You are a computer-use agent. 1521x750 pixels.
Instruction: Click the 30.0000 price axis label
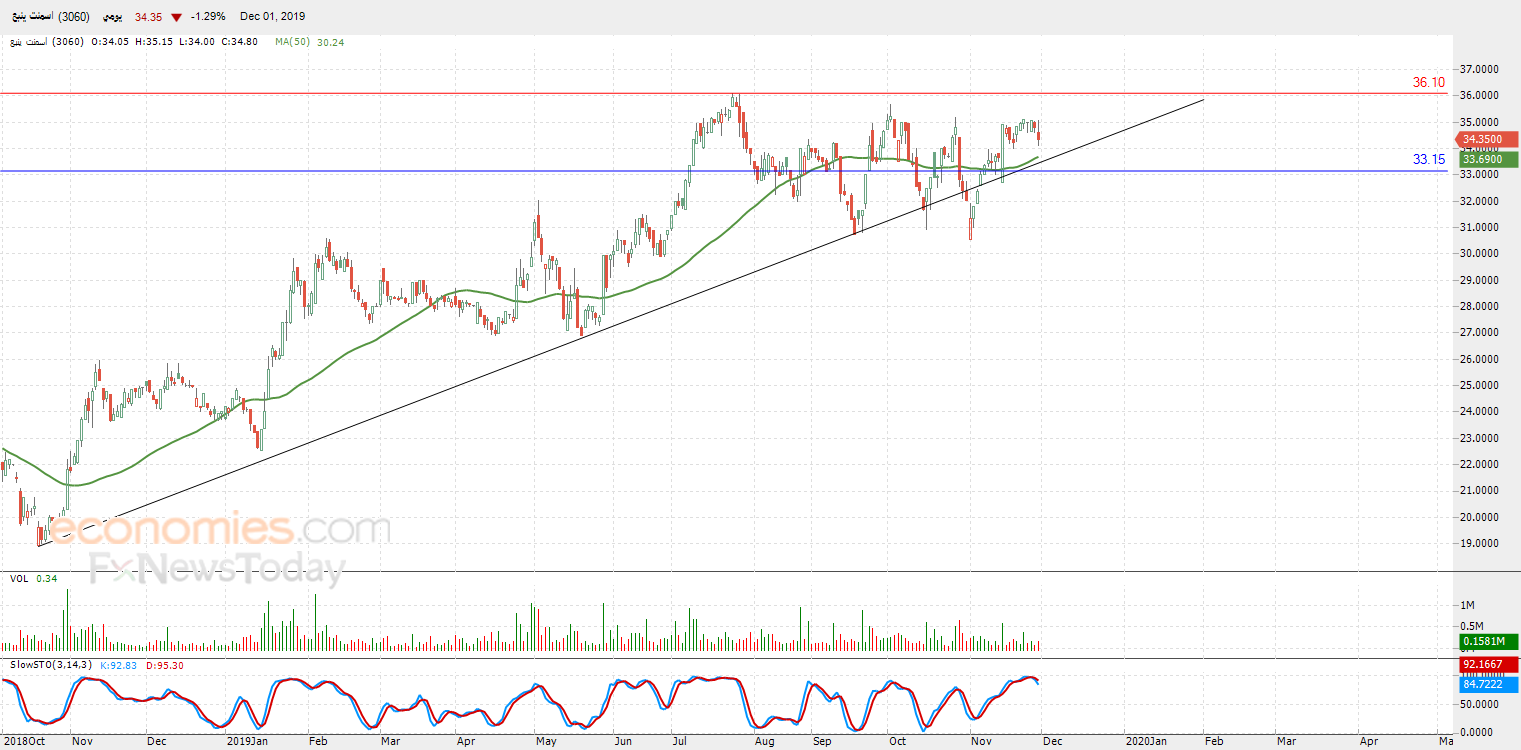[1481, 253]
